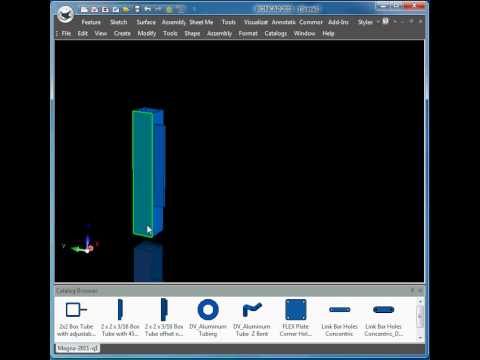Screen dimensions: 480x360
Task: Open the Assembly menu in menu bar
Action: [219, 33]
